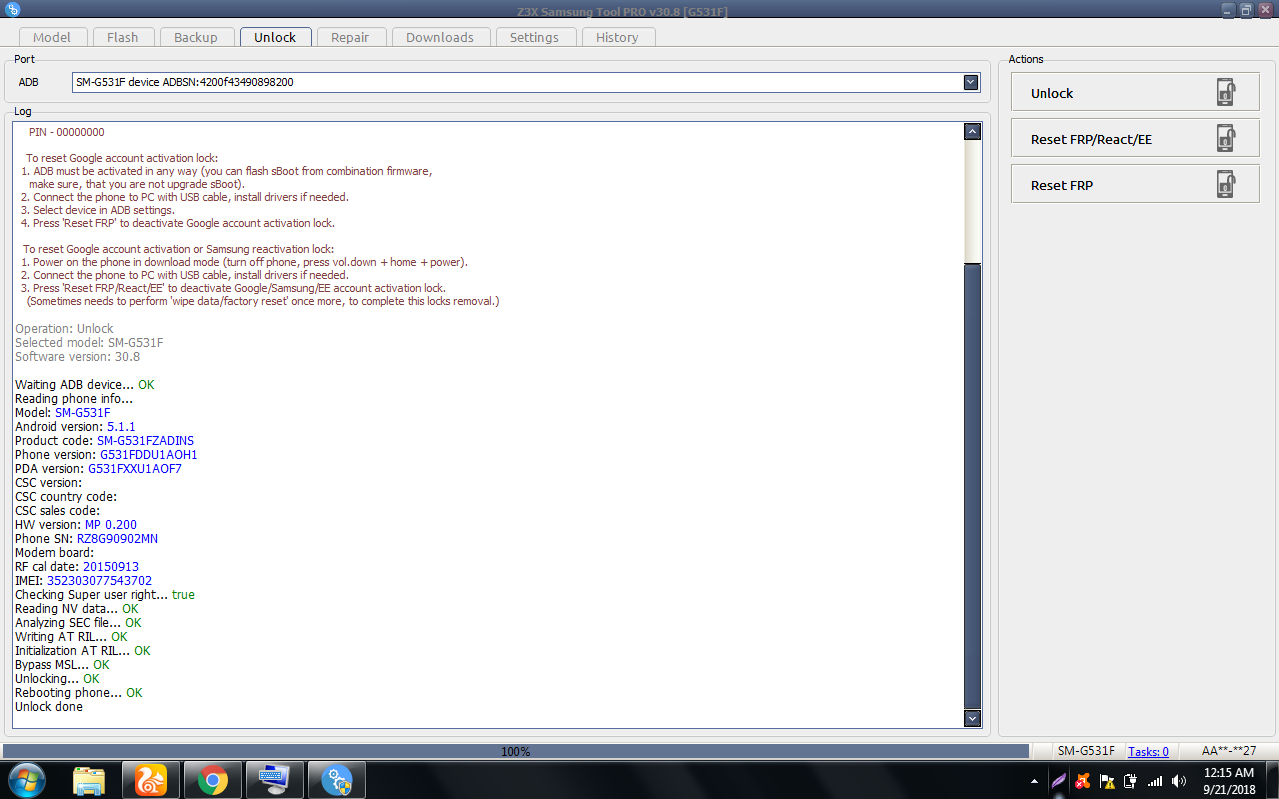Click 'Rebooting phone... OK' log line

[79, 693]
